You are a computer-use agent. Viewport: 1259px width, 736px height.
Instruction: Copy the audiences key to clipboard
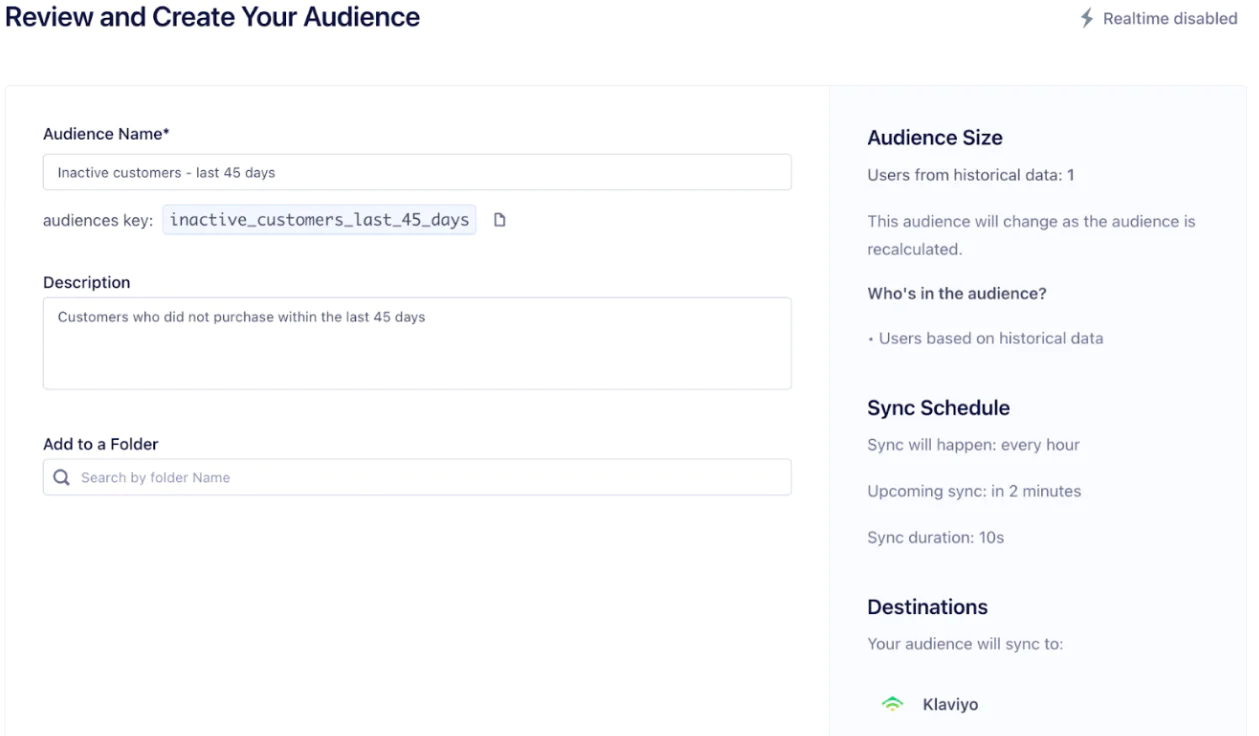[500, 220]
